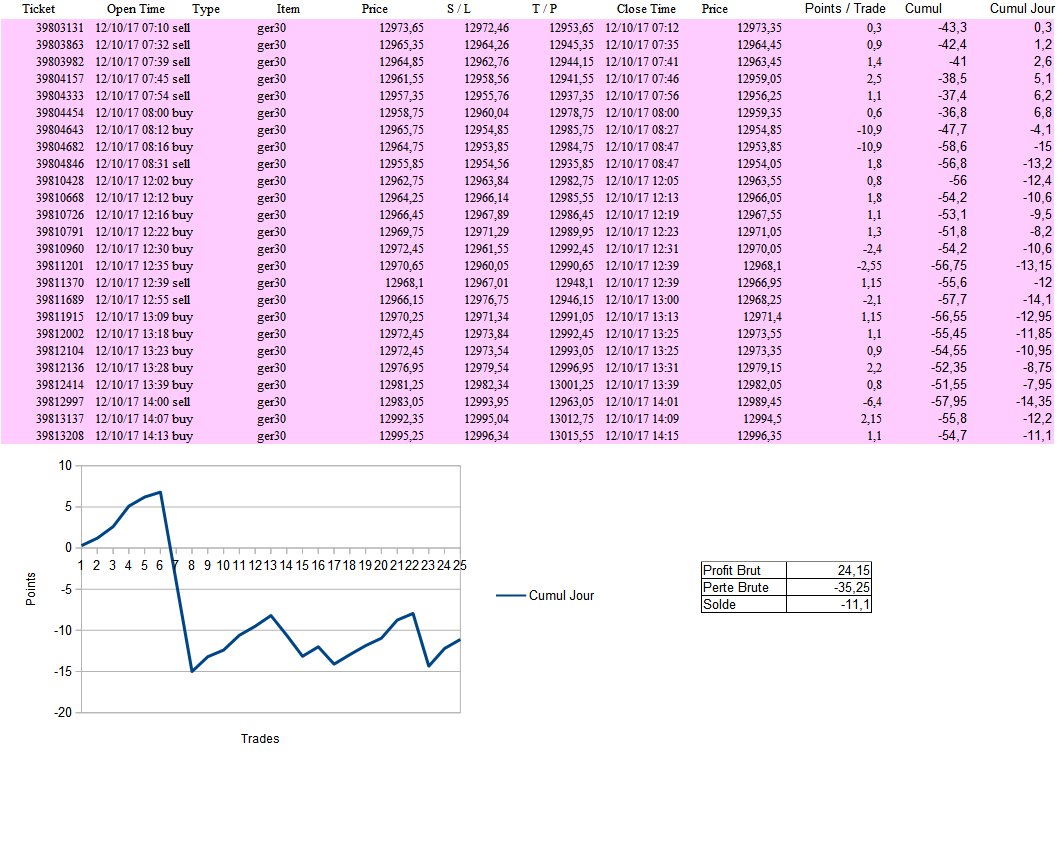Select the T / P column header
The image size is (1057, 847).
[544, 9]
